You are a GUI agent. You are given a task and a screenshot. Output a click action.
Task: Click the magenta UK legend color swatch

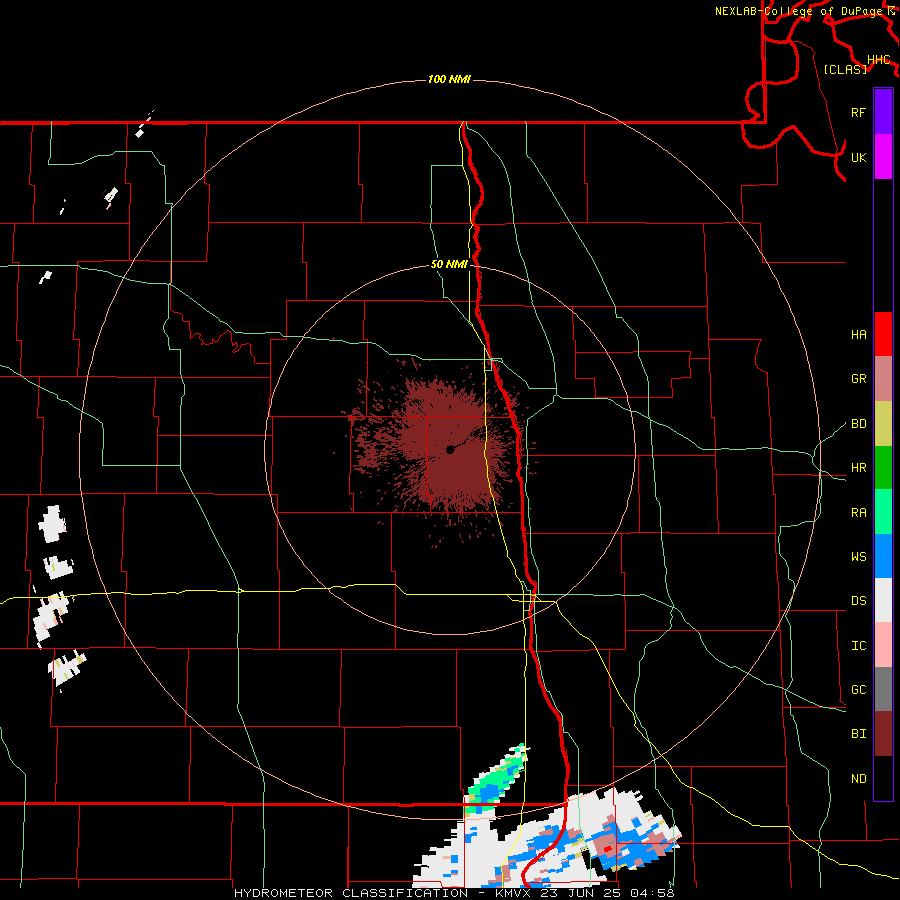pos(883,157)
